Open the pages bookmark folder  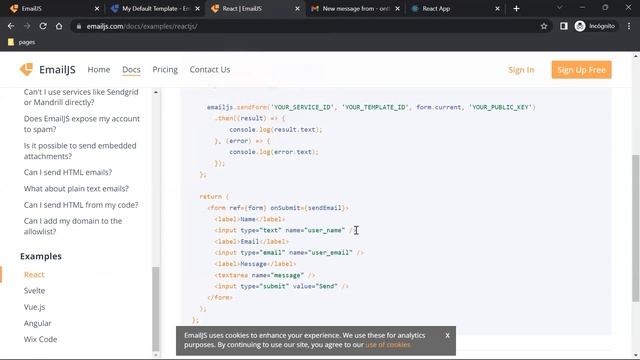(x=22, y=42)
